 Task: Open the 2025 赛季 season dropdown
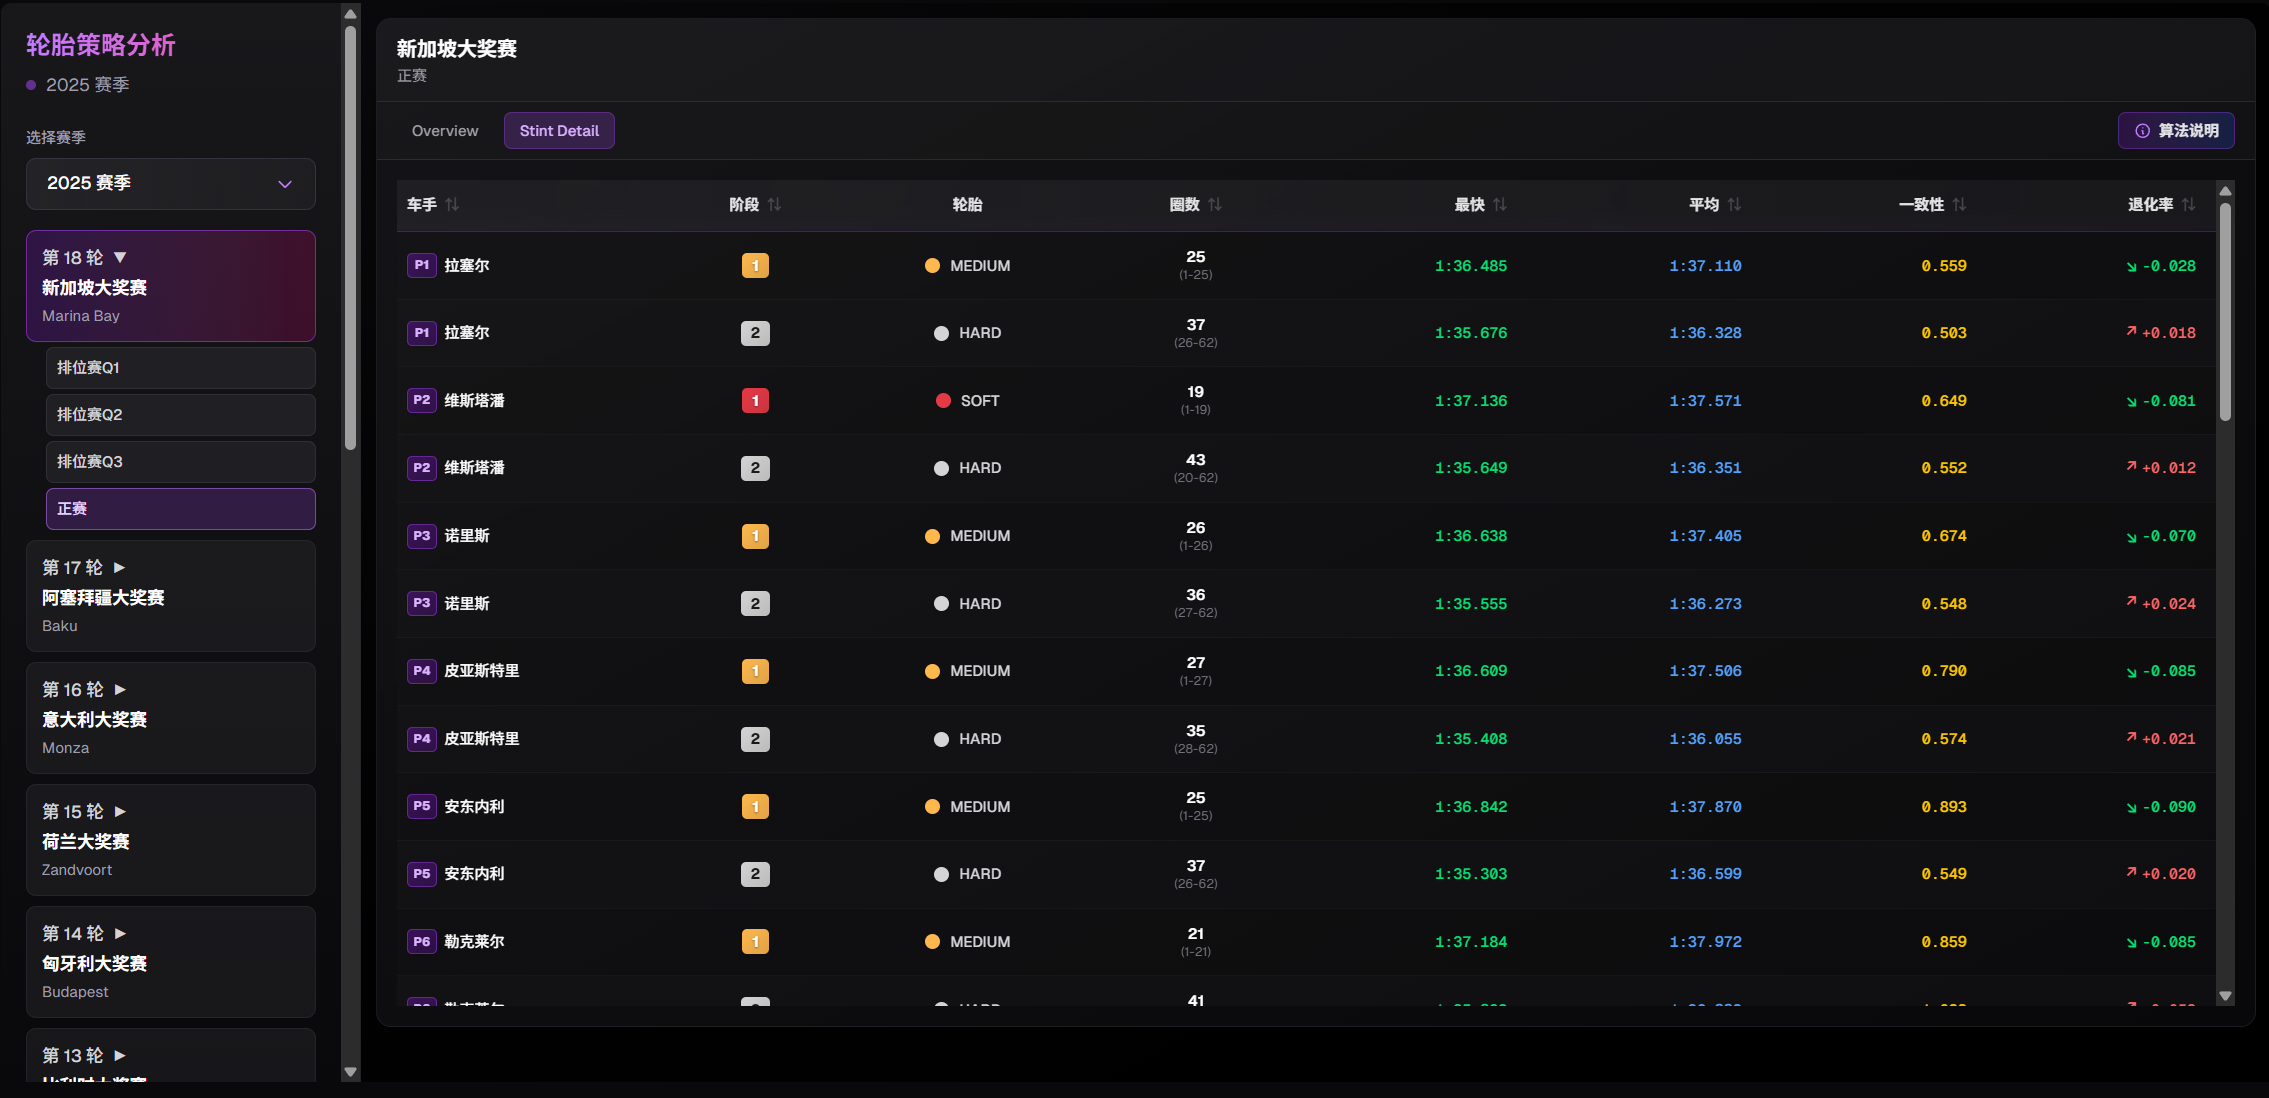click(x=171, y=184)
